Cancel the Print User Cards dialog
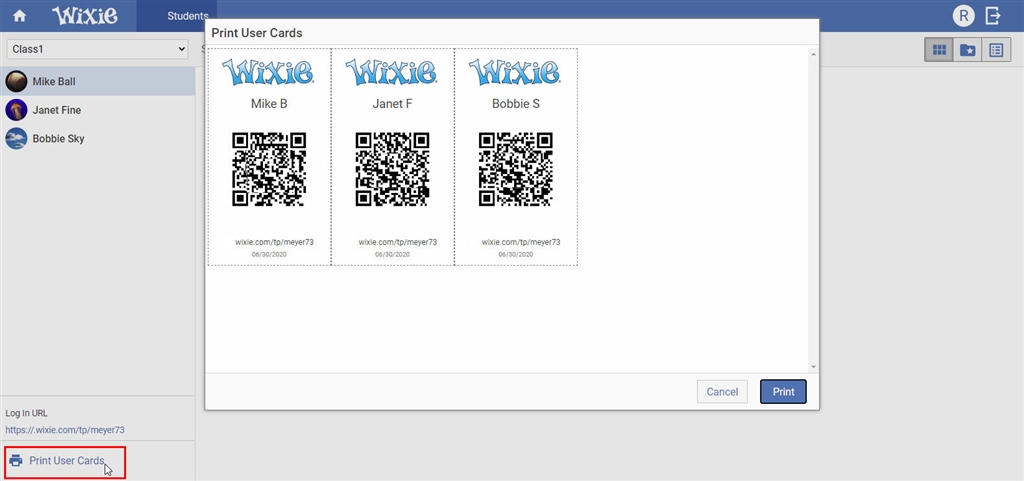Viewport: 1024px width, 481px height. coord(722,392)
